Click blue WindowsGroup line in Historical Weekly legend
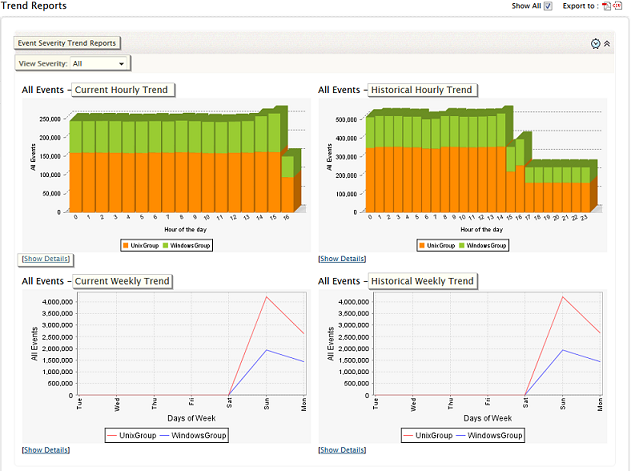 [460, 436]
